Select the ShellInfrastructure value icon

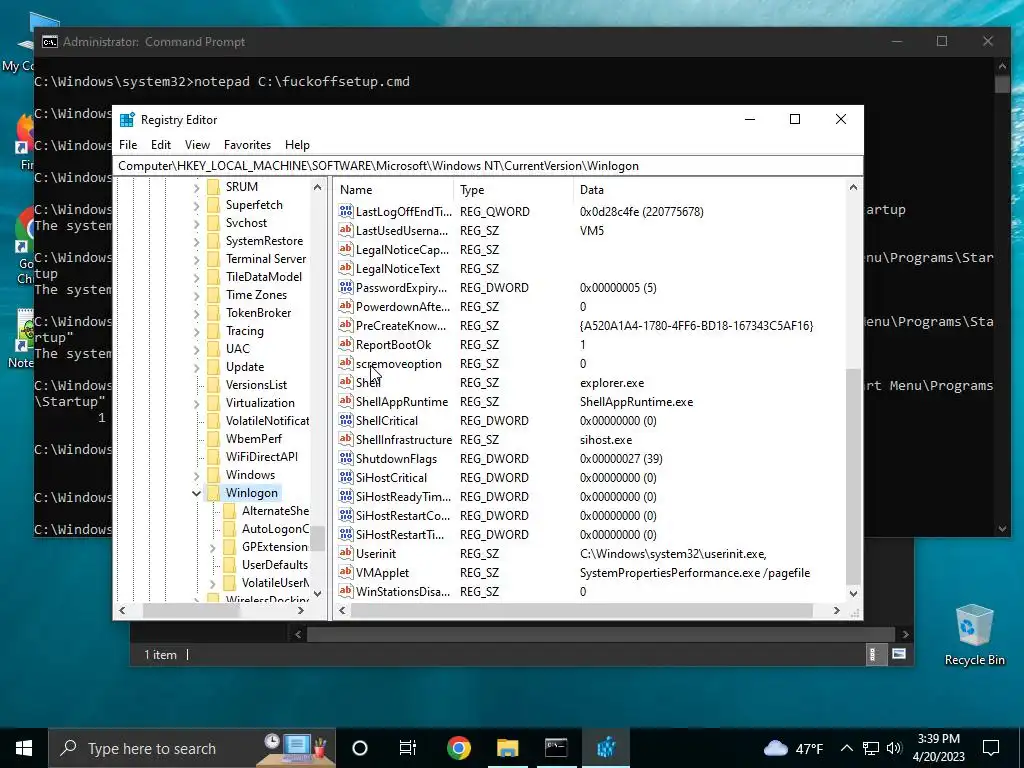pyautogui.click(x=345, y=439)
